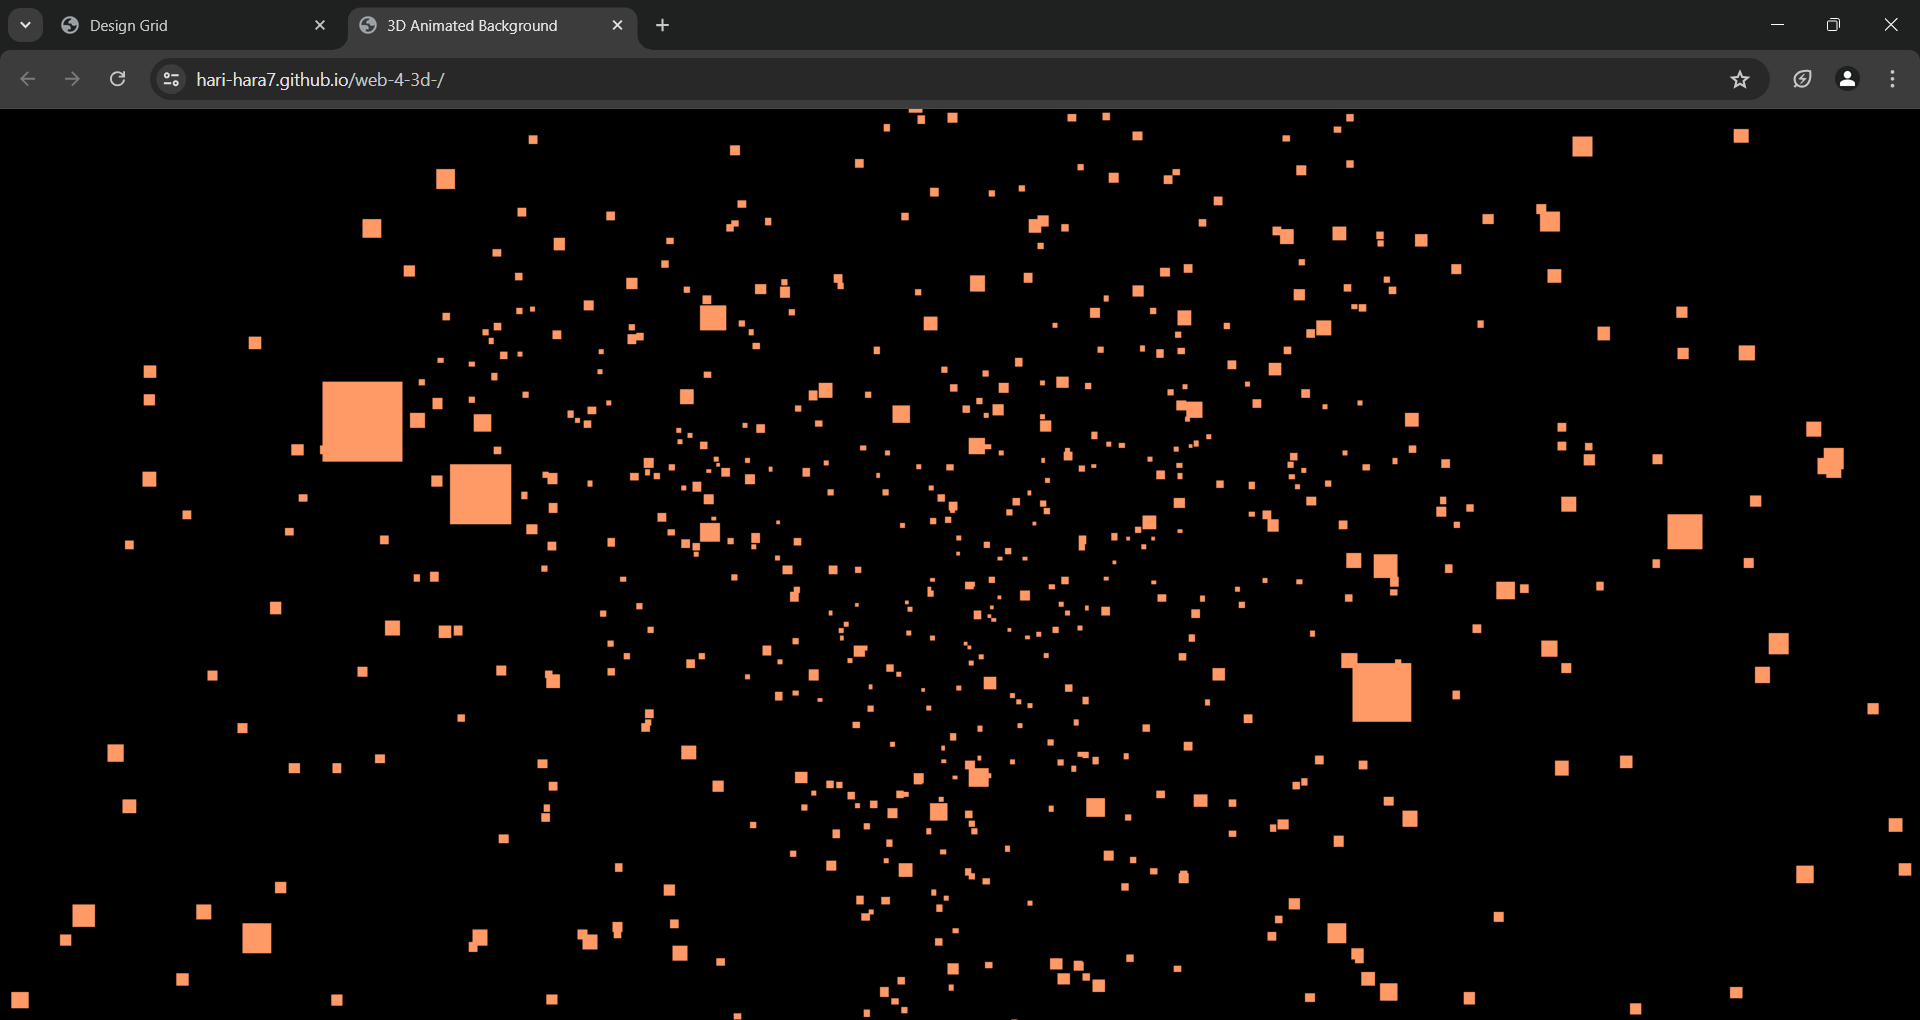
Task: Close the Design Grid tab
Action: [x=320, y=25]
